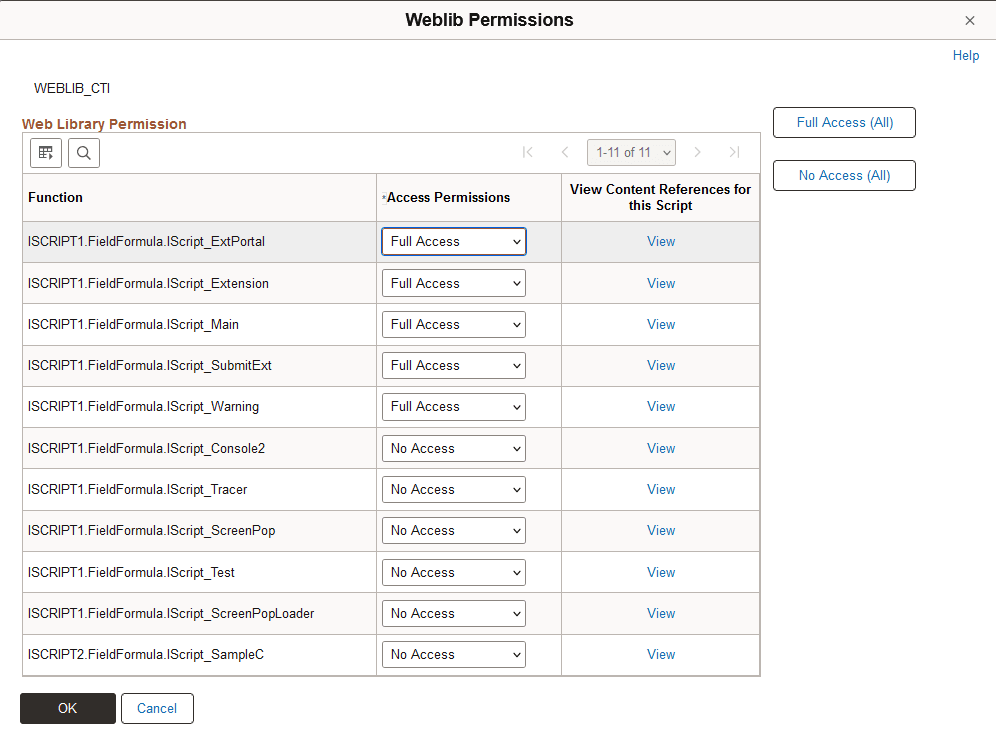Click the Full Access (All) button
This screenshot has height=731, width=996.
(844, 122)
